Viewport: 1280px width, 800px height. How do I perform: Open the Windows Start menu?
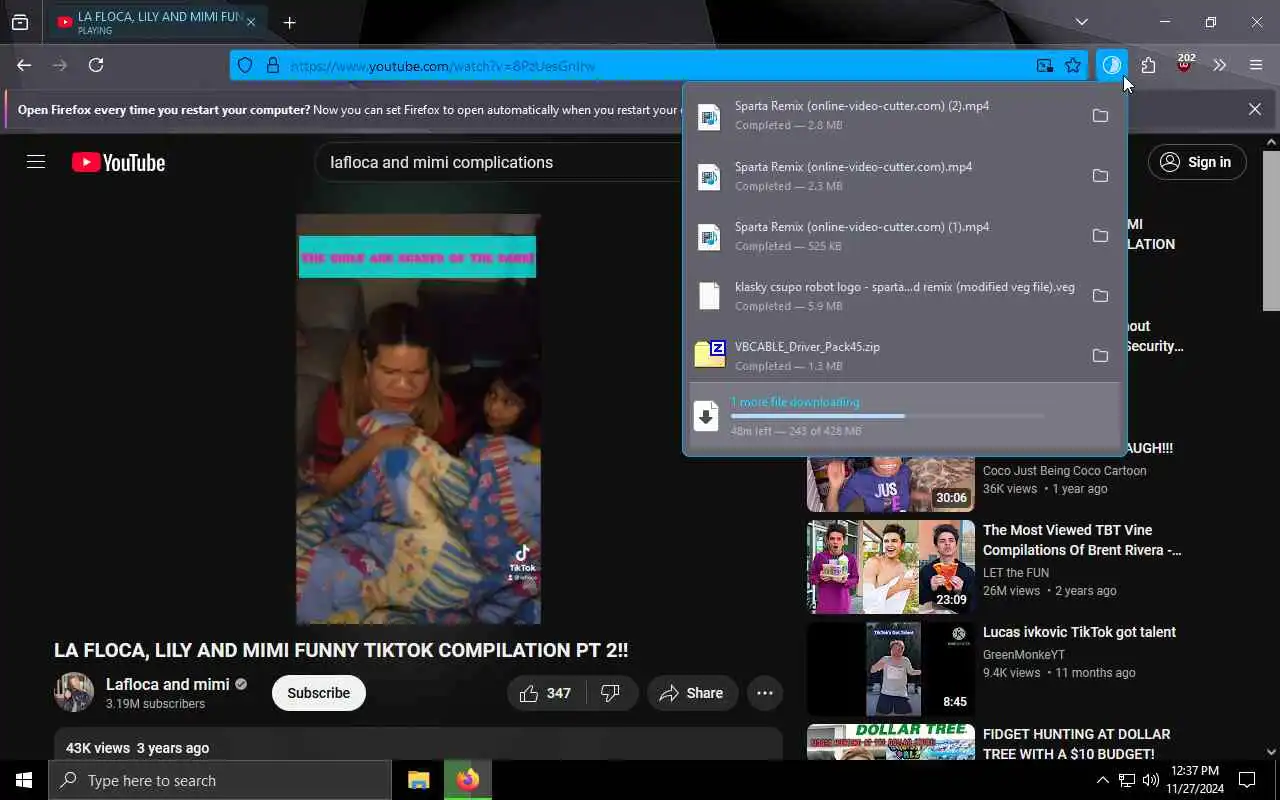[24, 780]
